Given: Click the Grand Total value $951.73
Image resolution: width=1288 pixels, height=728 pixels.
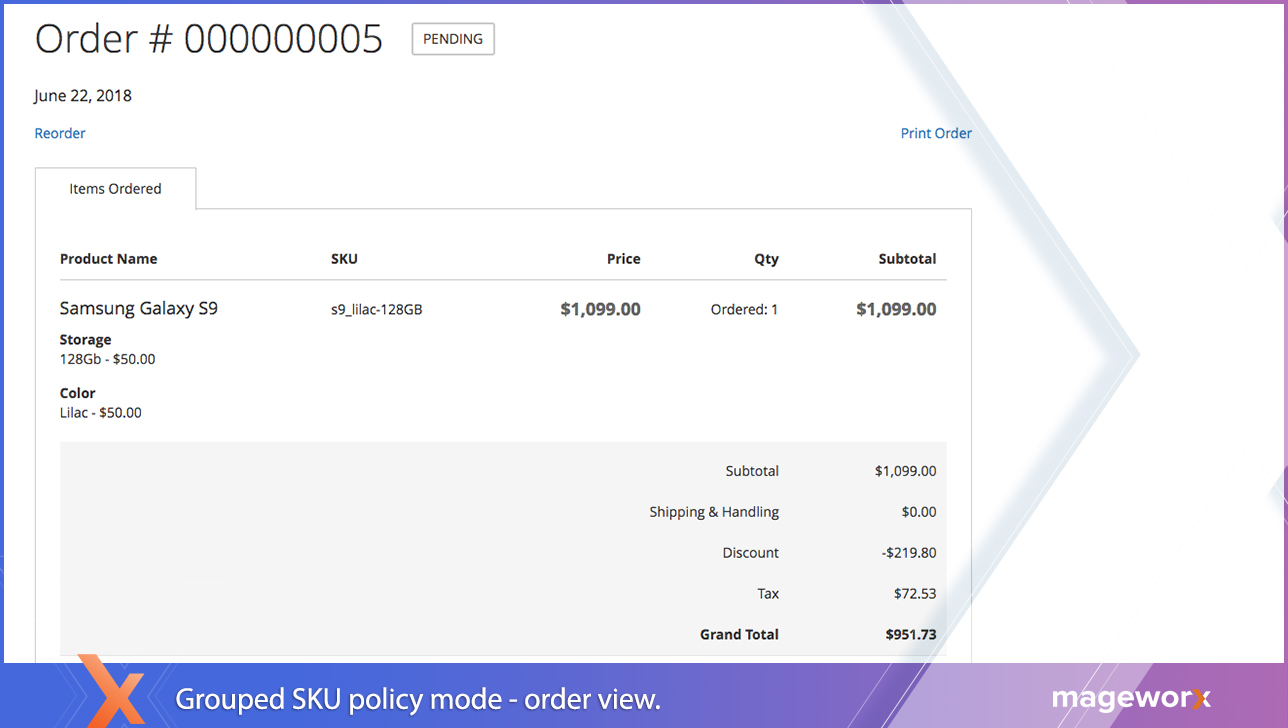Looking at the screenshot, I should pos(910,634).
